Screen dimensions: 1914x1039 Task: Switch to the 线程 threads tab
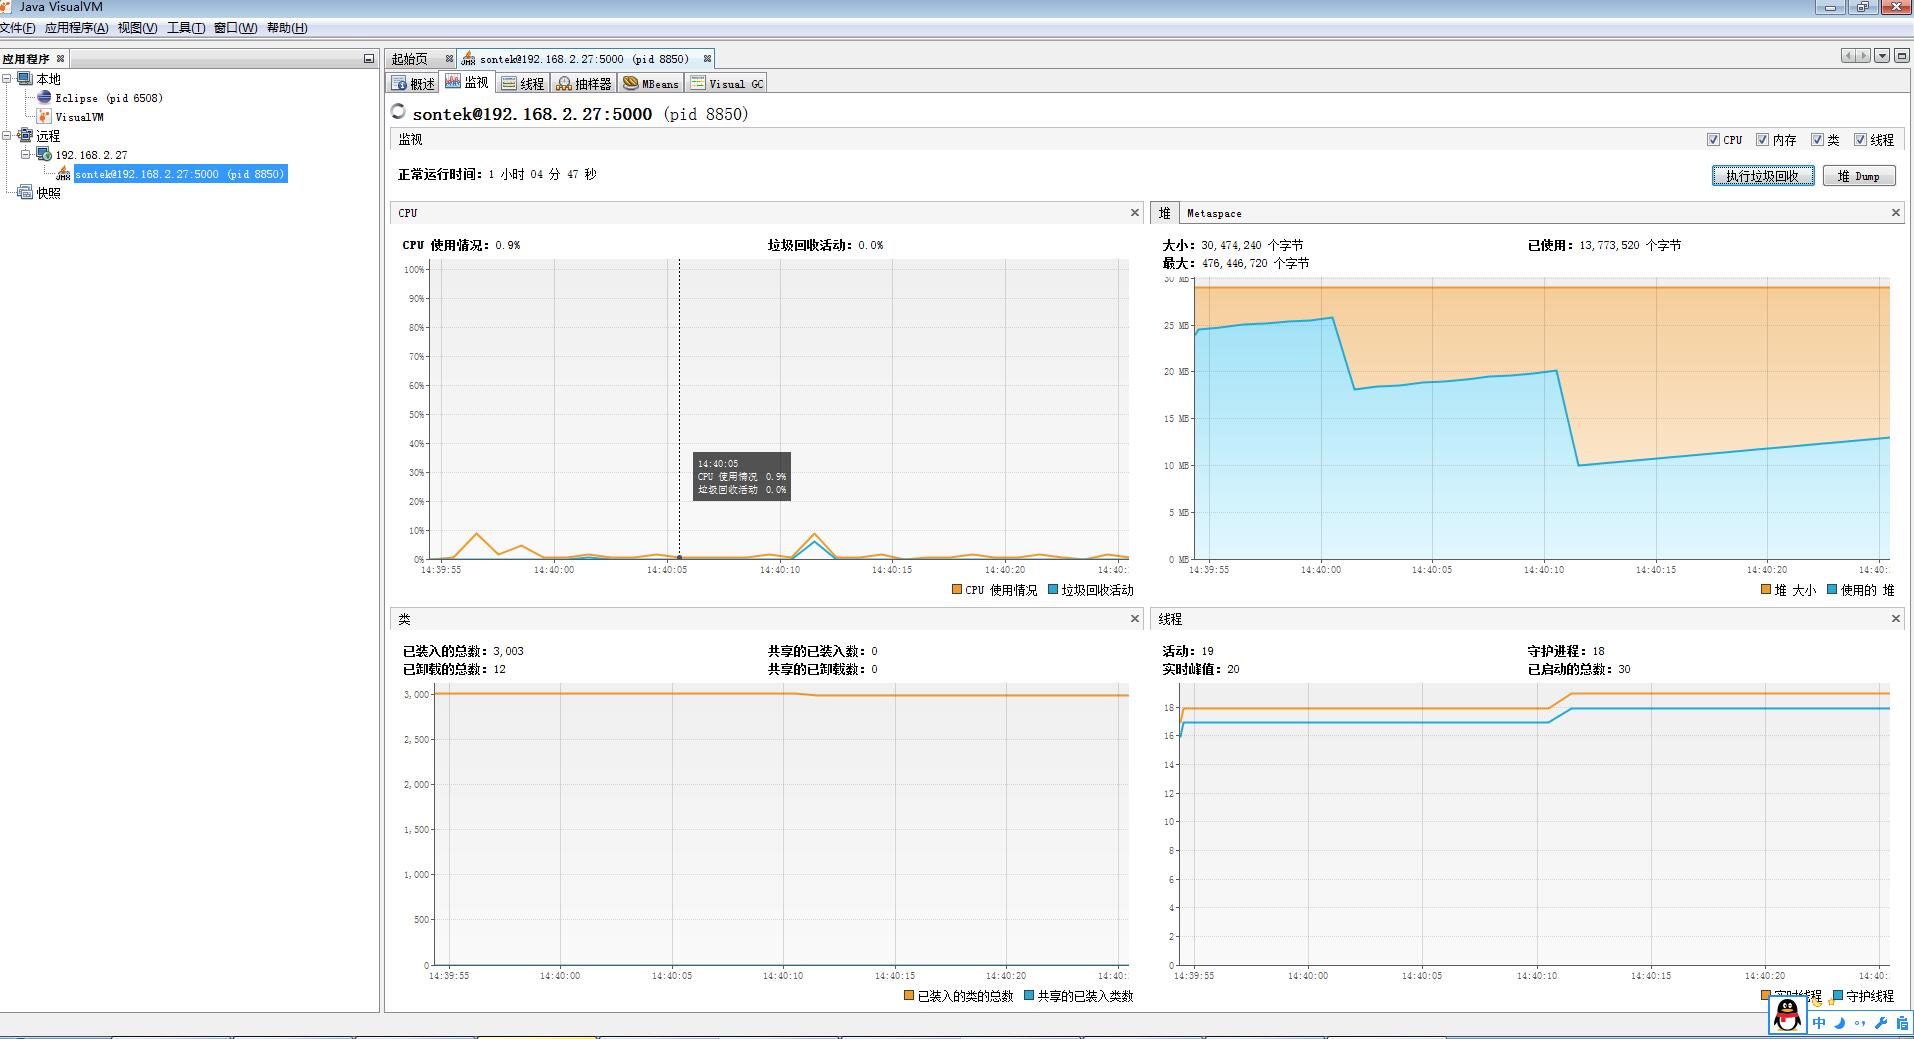point(523,83)
